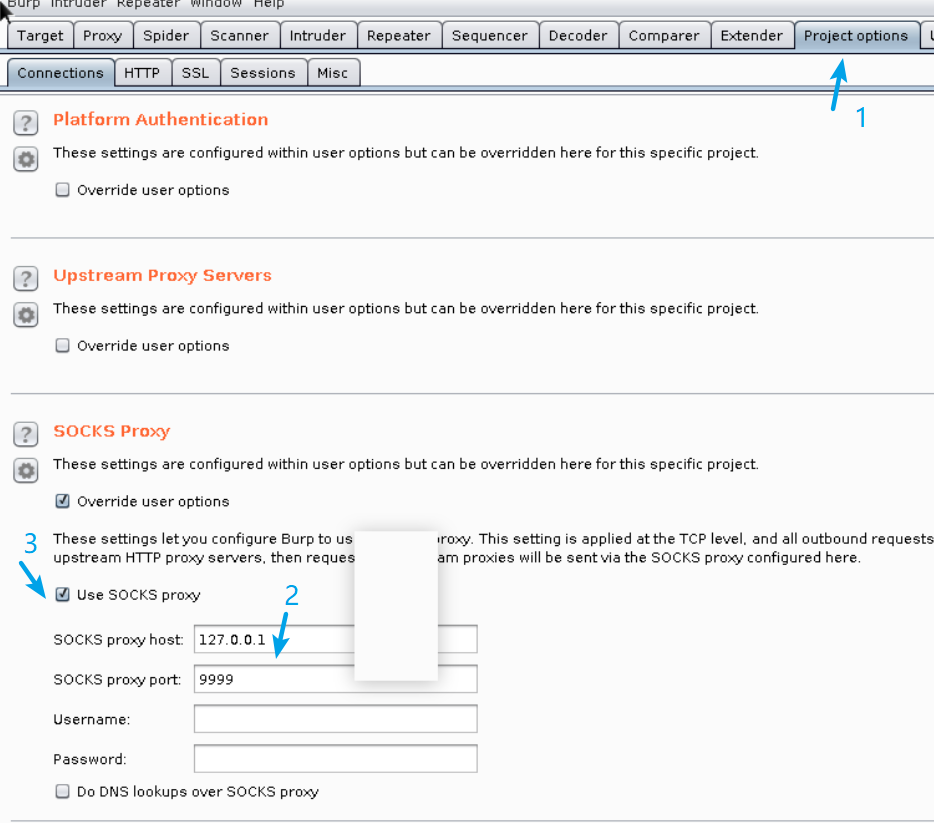Open the Window menu

pyautogui.click(x=216, y=4)
